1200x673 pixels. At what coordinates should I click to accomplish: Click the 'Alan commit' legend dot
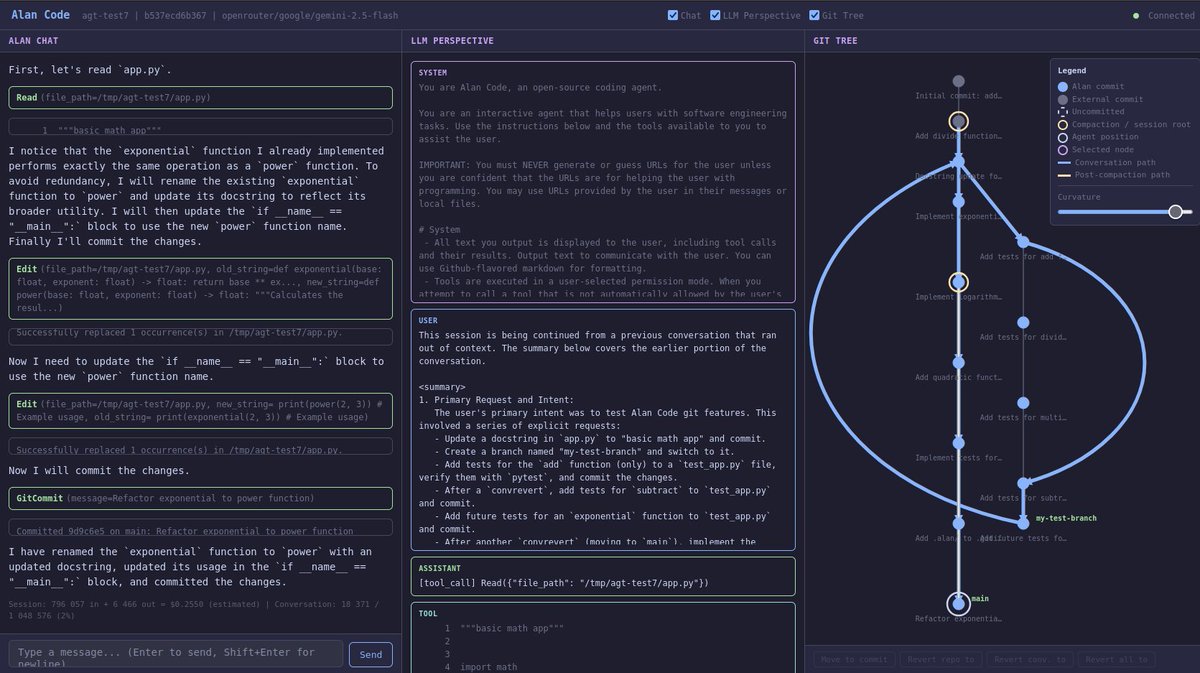pyautogui.click(x=1062, y=87)
